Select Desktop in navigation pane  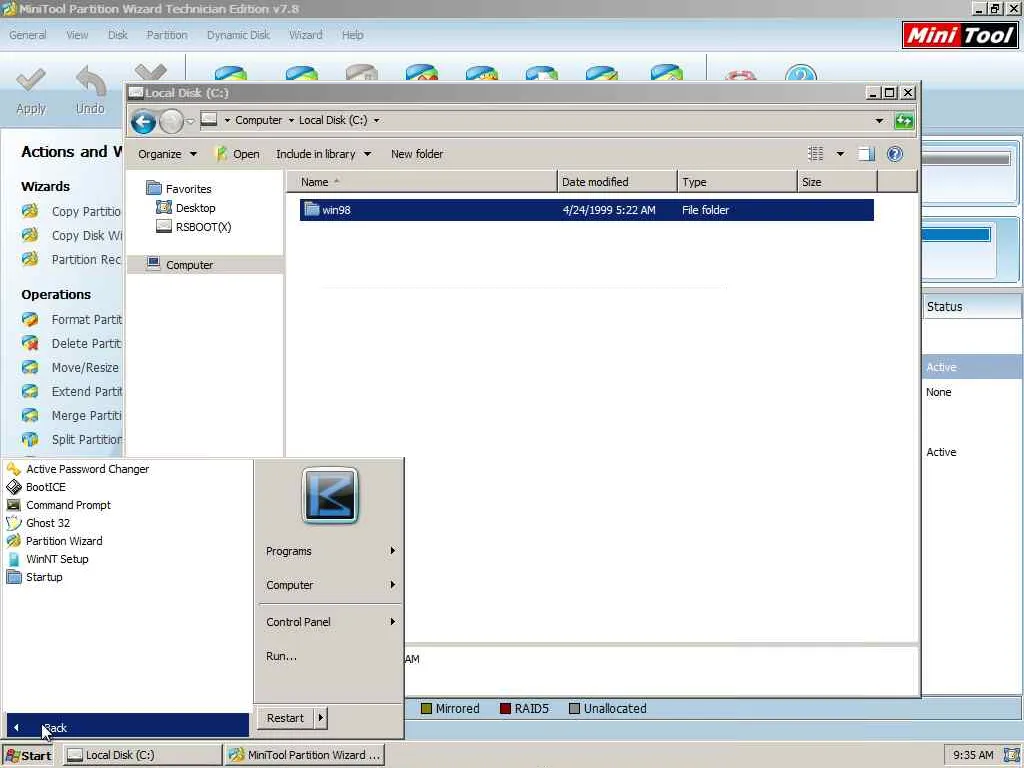pos(186,208)
